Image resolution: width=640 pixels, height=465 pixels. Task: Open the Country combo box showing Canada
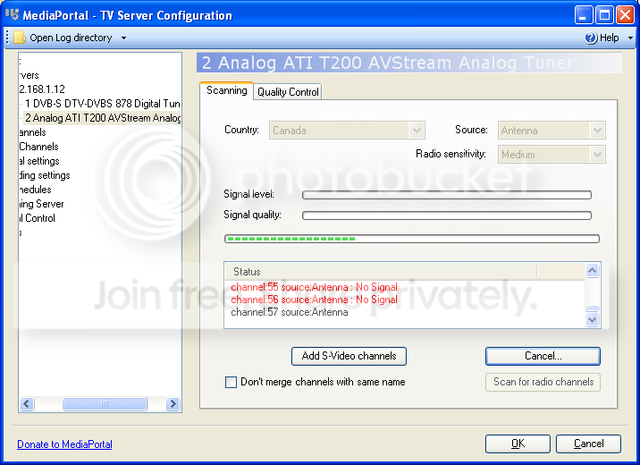tap(347, 130)
